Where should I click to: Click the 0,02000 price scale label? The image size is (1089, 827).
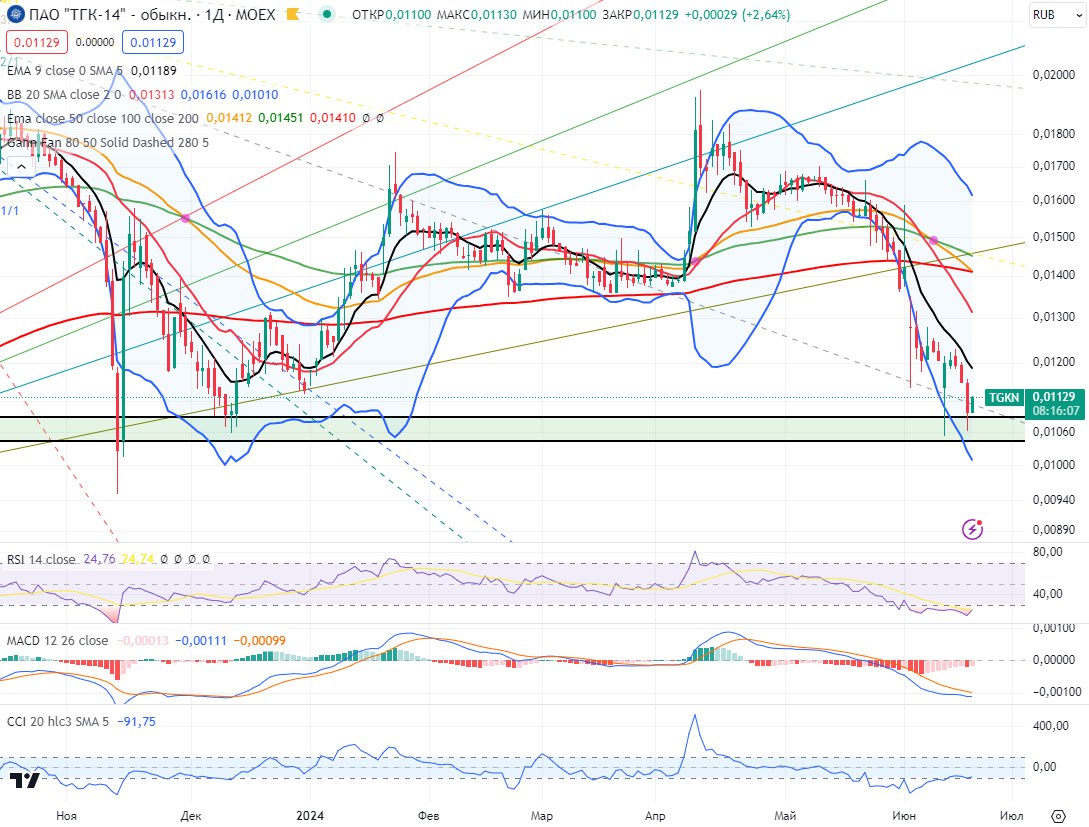pyautogui.click(x=1054, y=75)
